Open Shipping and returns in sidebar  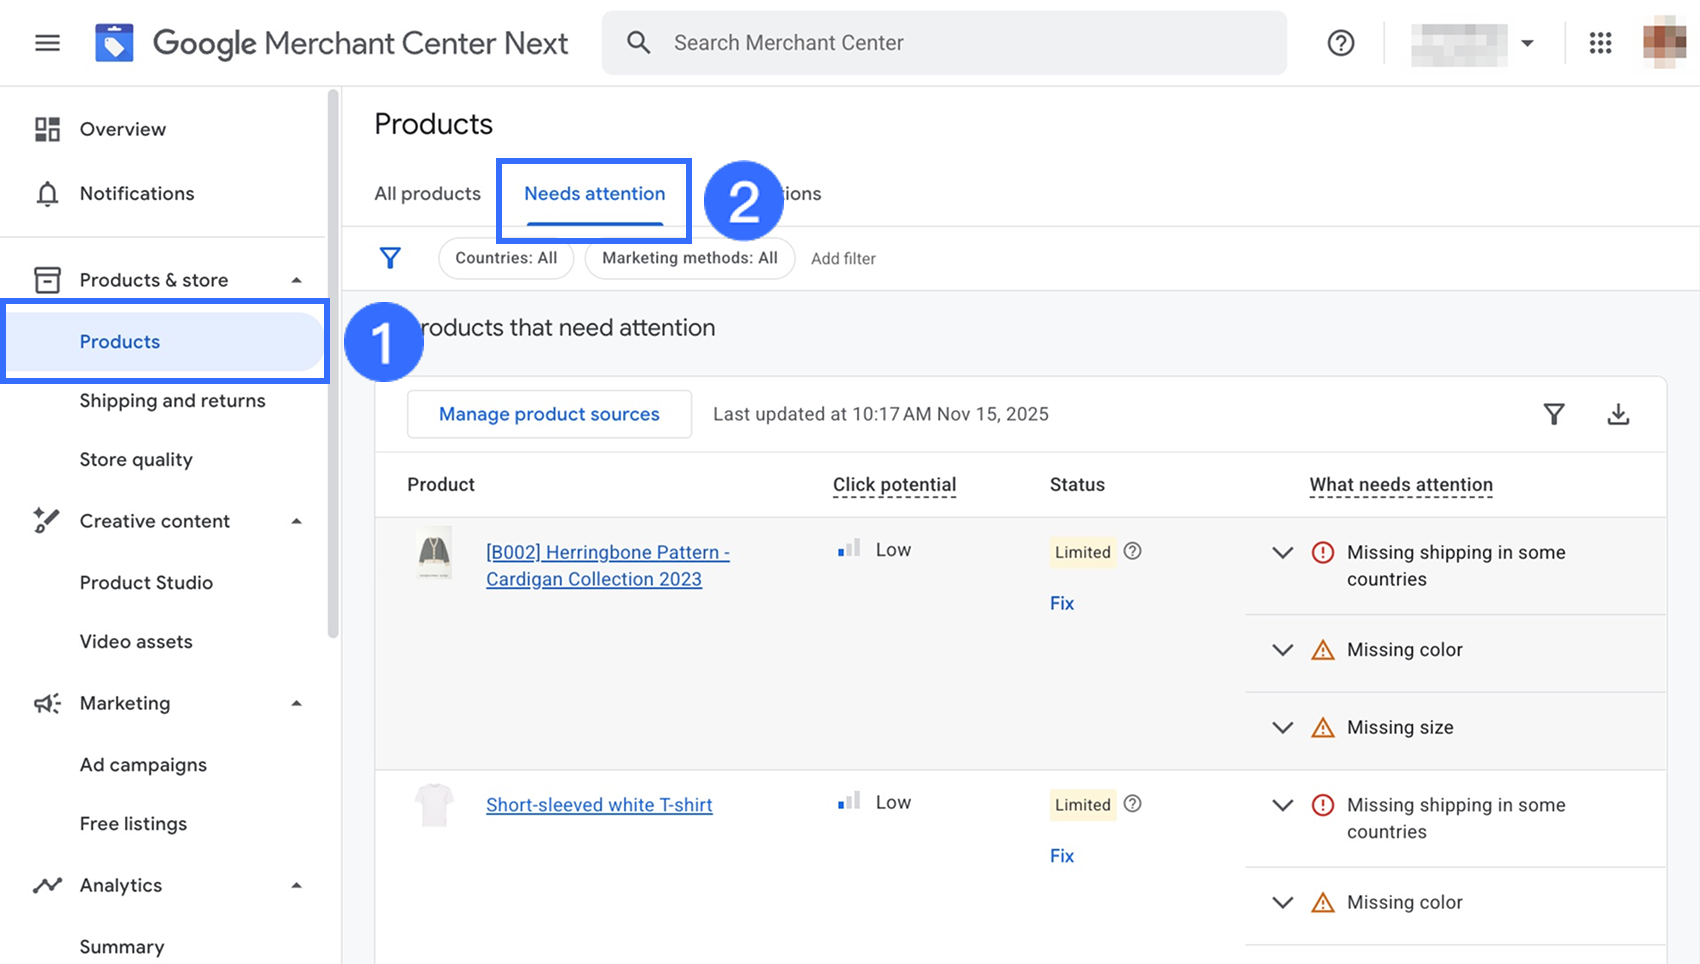[172, 401]
